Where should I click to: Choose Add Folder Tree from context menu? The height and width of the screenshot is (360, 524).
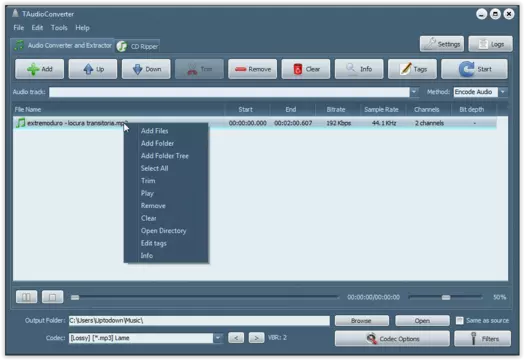tap(165, 156)
